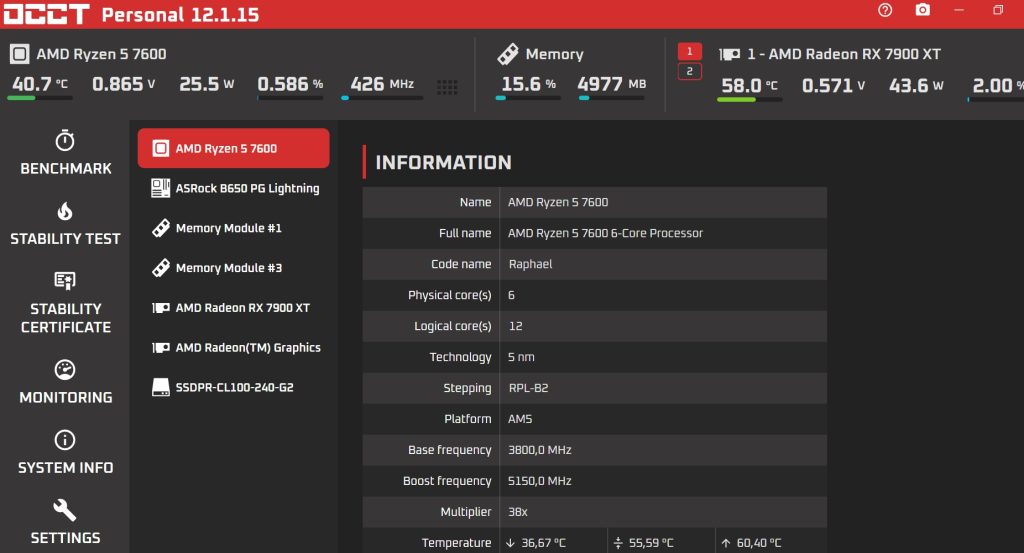The height and width of the screenshot is (553, 1024).
Task: Click CPU voltage 0.865 V reading
Action: coord(123,84)
